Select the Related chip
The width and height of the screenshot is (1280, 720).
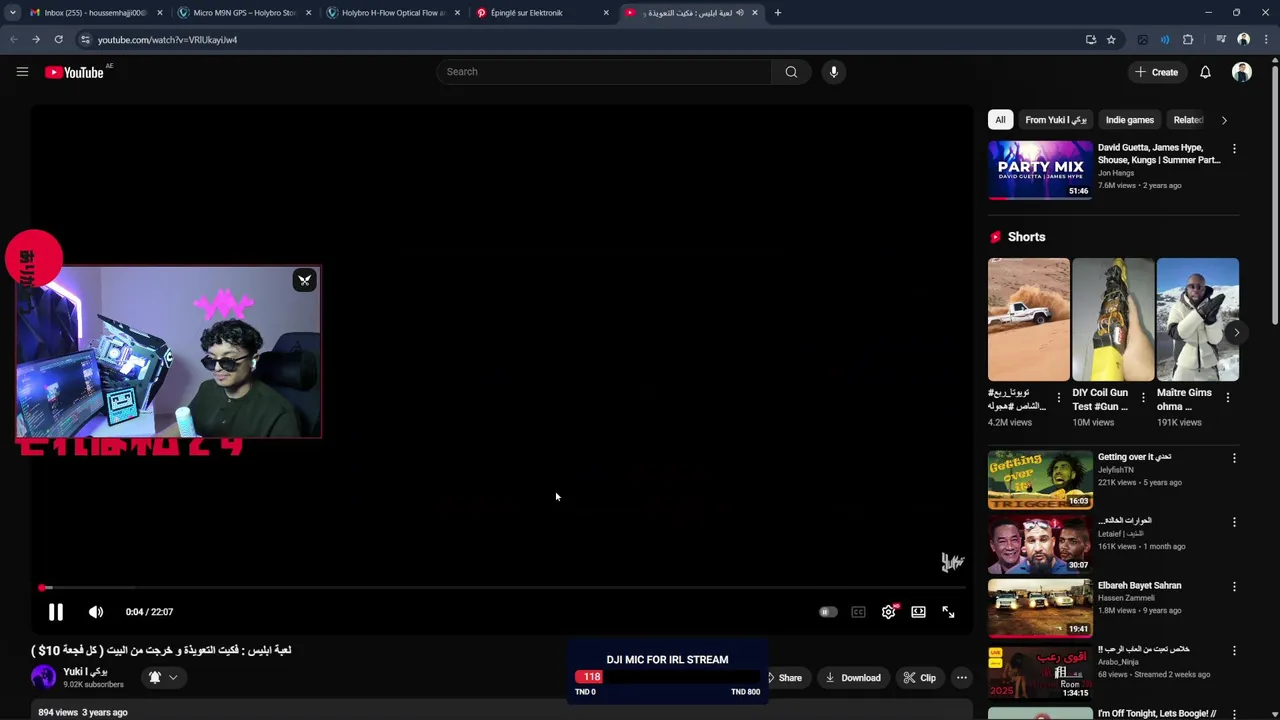tap(1187, 120)
